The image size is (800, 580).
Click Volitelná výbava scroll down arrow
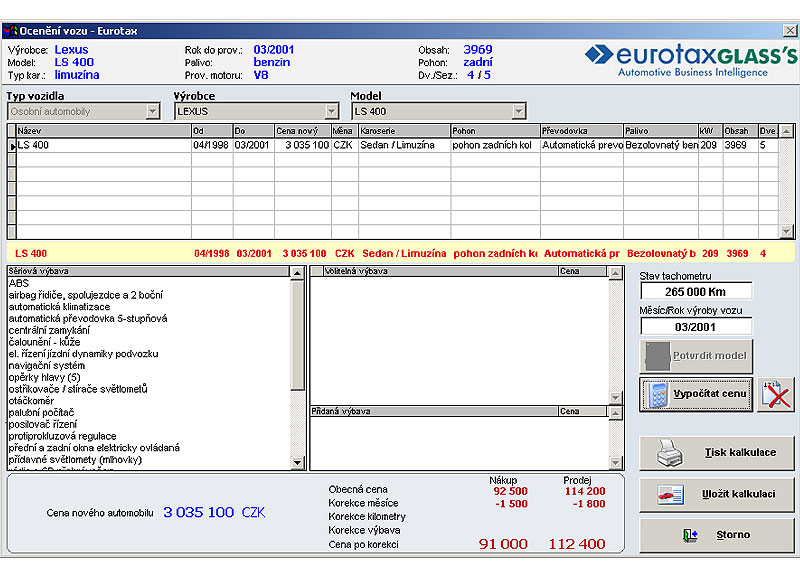point(616,397)
